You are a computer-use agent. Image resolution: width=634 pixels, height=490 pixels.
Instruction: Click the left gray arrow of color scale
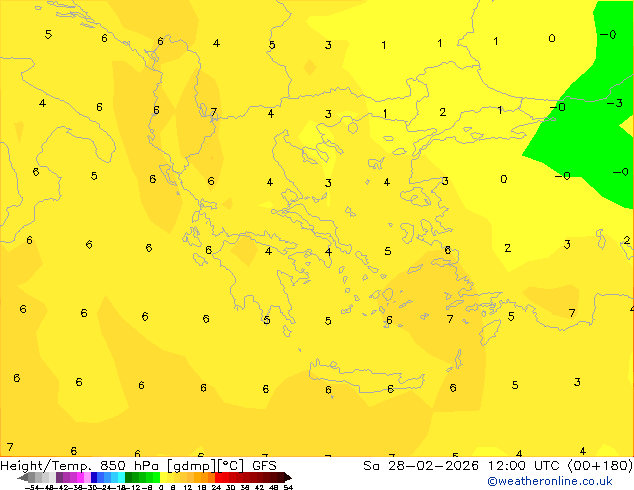pos(23,477)
